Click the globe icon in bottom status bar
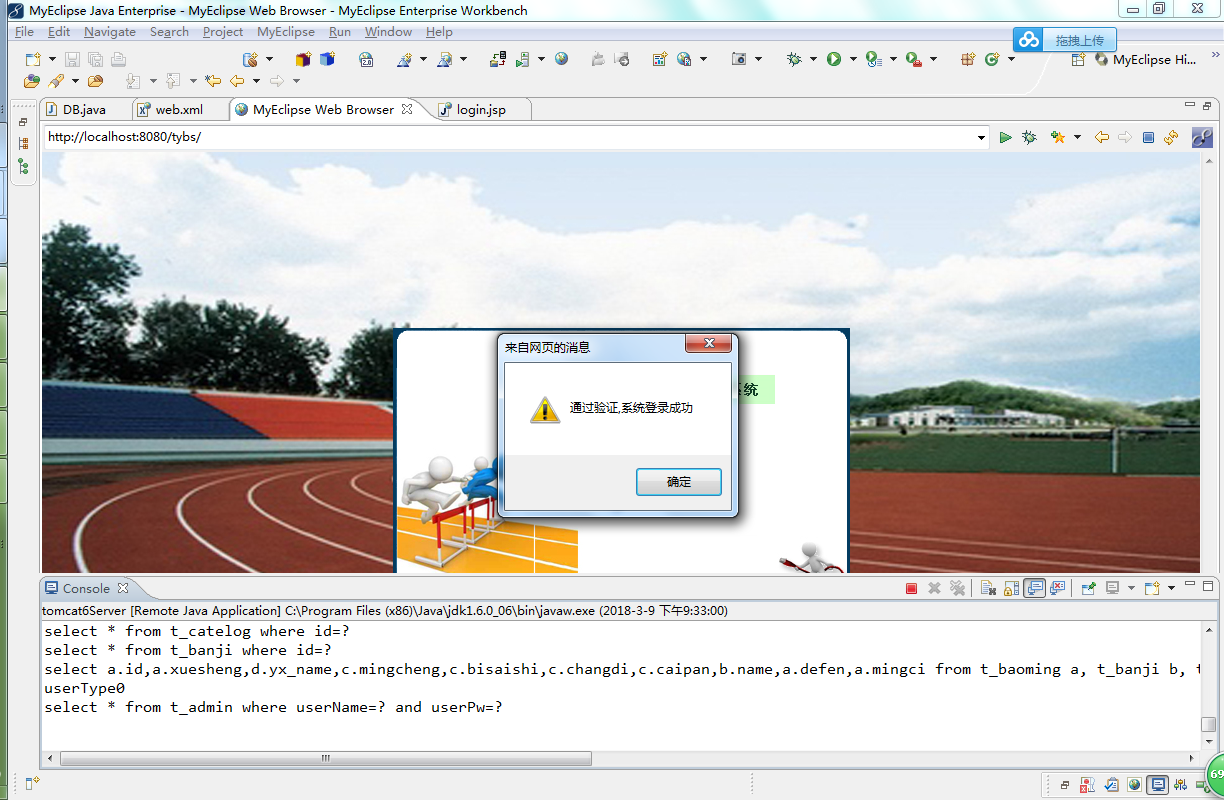This screenshot has width=1224, height=800. pyautogui.click(x=1134, y=785)
